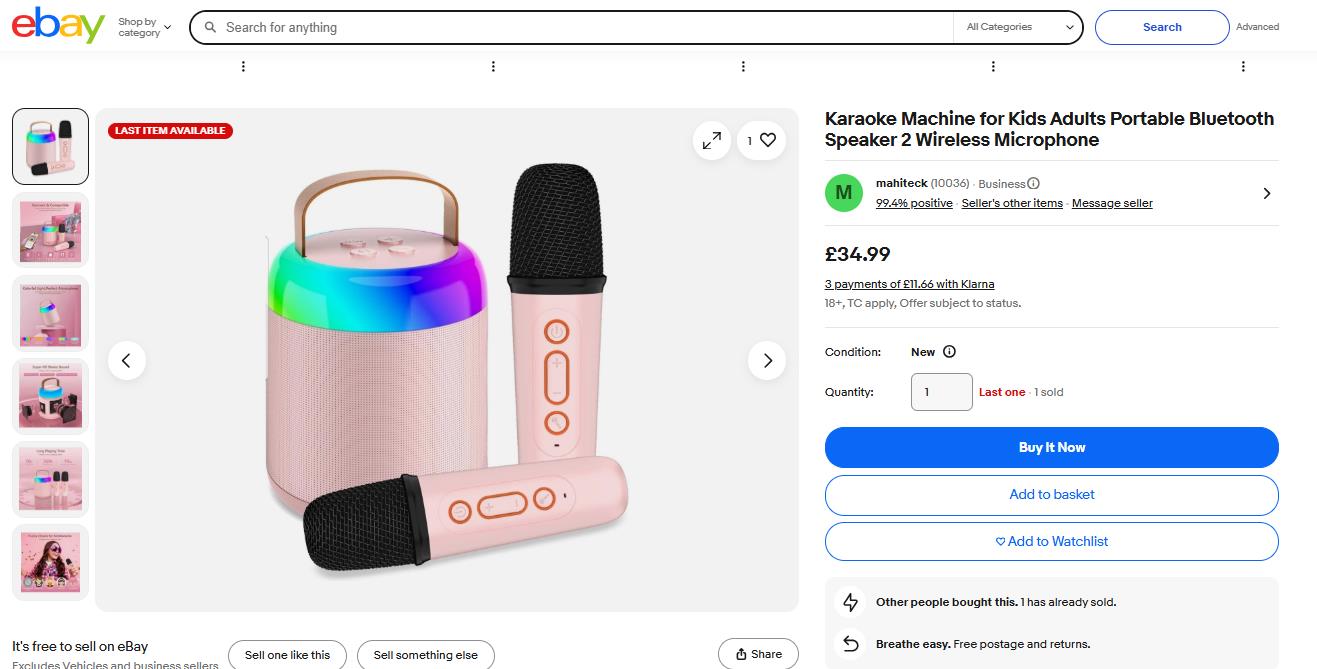Click the Add to Watchlist button
Image resolution: width=1317 pixels, height=669 pixels.
tap(1051, 541)
